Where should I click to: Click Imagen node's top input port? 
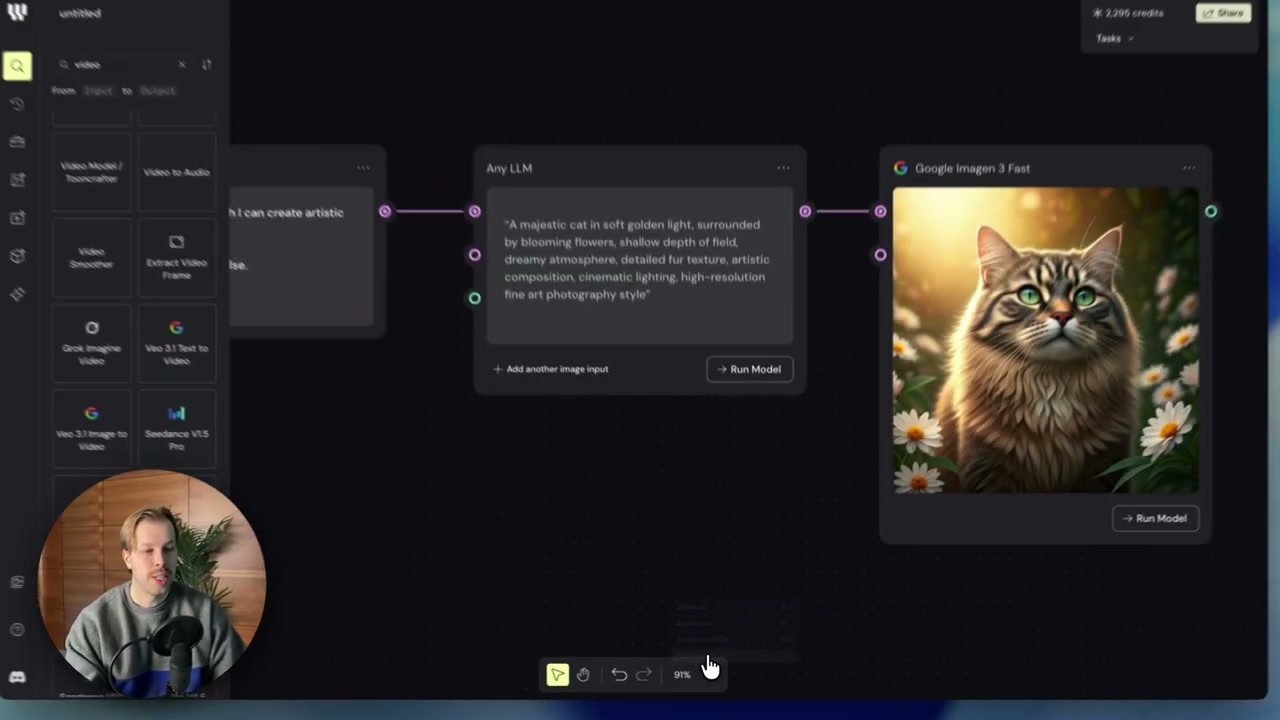pos(880,211)
